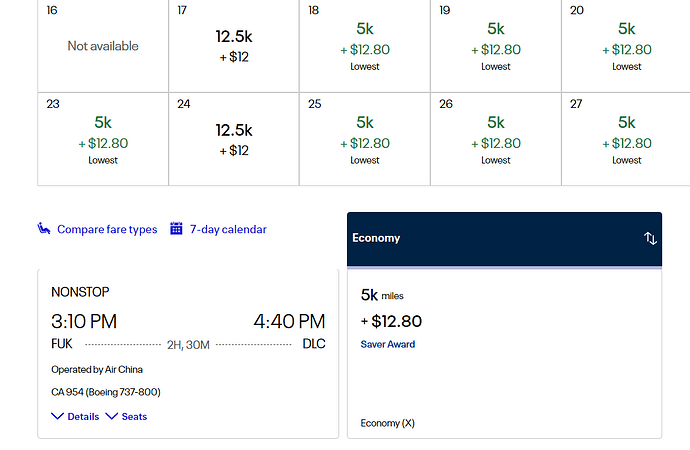690x450 pixels.
Task: Open the Saver Award link
Action: click(x=388, y=344)
